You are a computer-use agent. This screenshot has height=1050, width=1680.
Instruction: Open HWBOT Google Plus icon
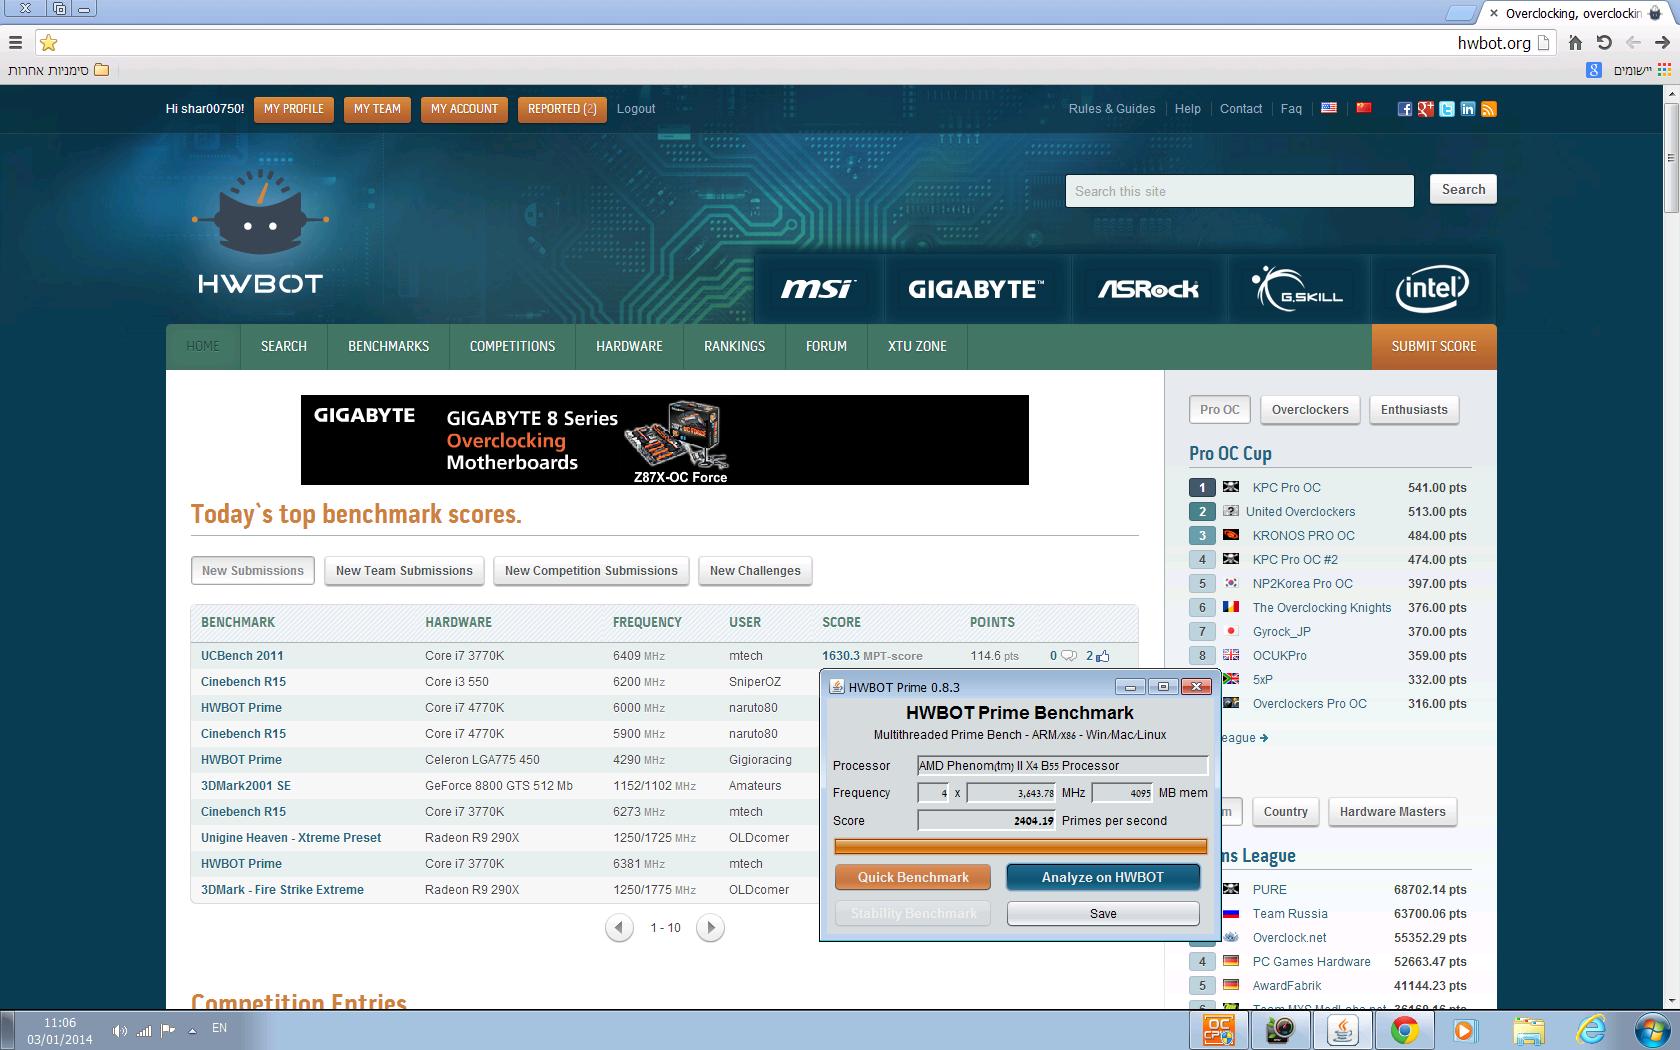tap(1426, 109)
